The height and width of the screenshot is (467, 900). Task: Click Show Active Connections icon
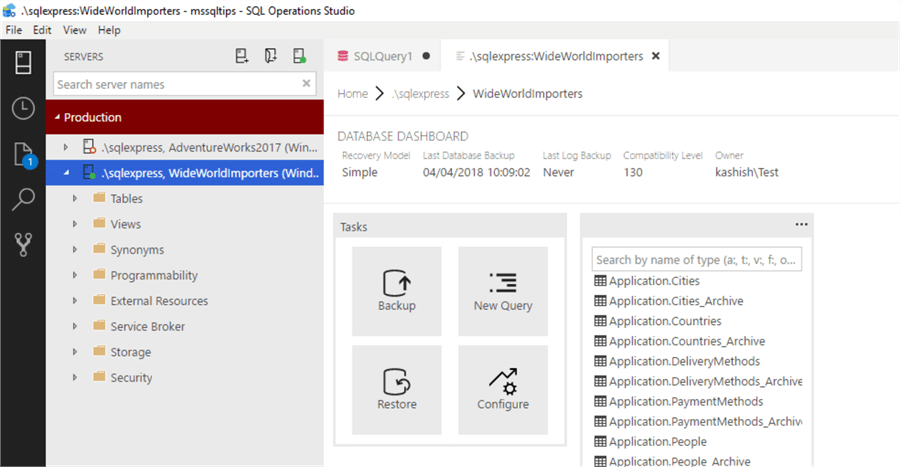click(299, 57)
